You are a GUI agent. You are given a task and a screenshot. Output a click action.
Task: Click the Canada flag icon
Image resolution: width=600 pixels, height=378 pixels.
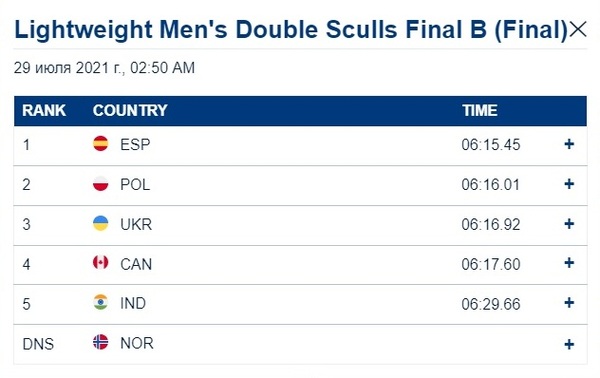tap(101, 262)
